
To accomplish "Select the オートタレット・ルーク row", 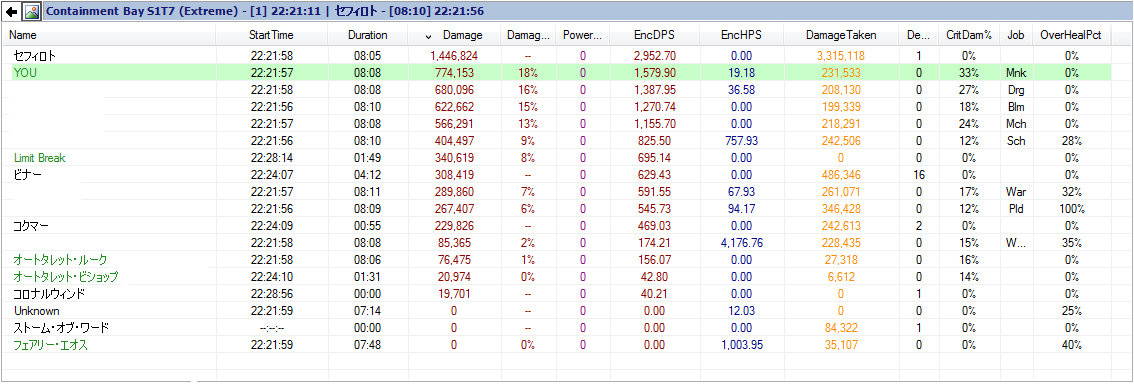I will (561, 259).
